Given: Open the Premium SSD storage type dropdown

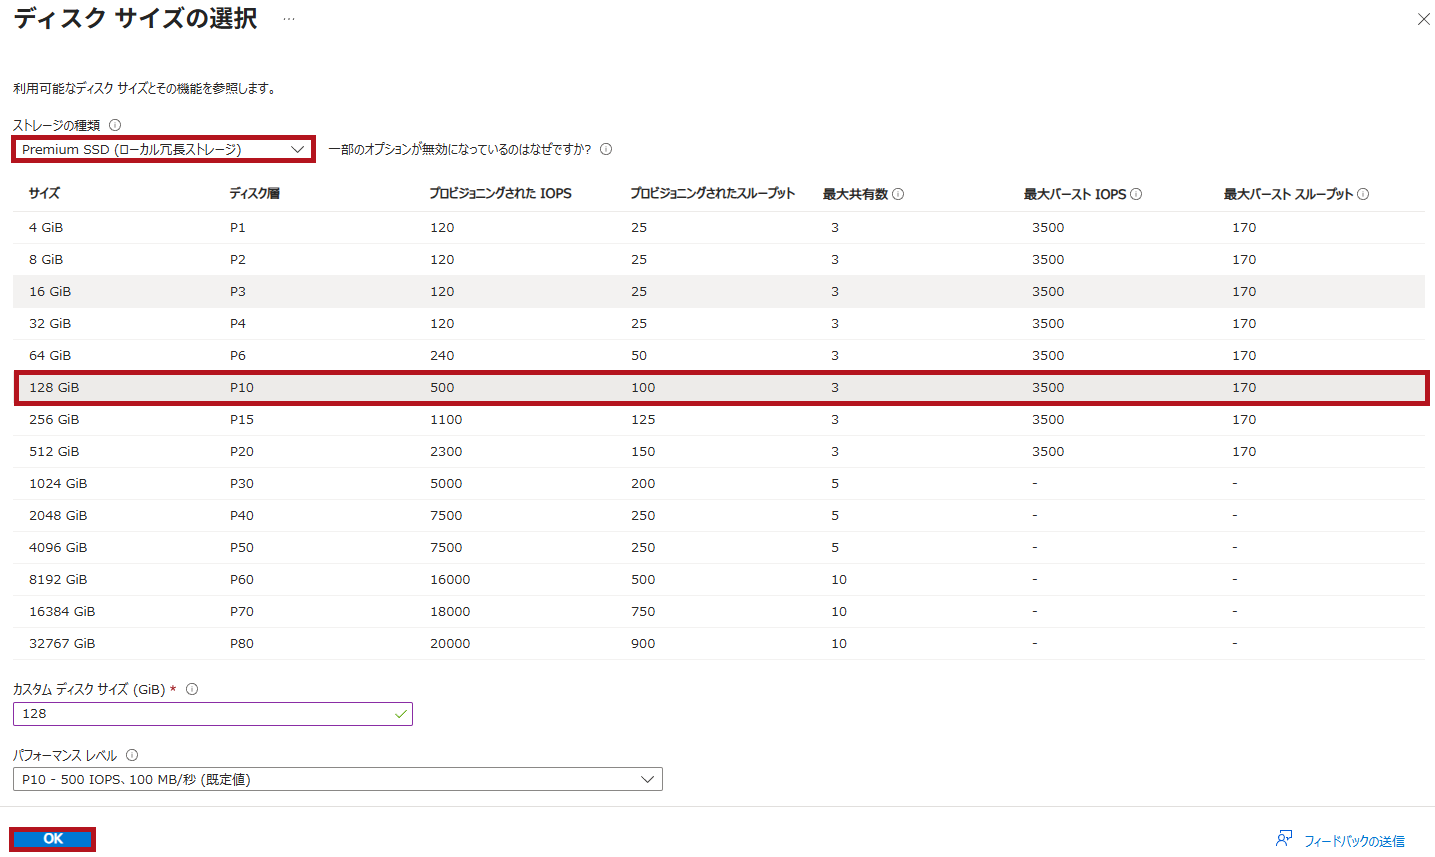Looking at the screenshot, I should (x=164, y=149).
